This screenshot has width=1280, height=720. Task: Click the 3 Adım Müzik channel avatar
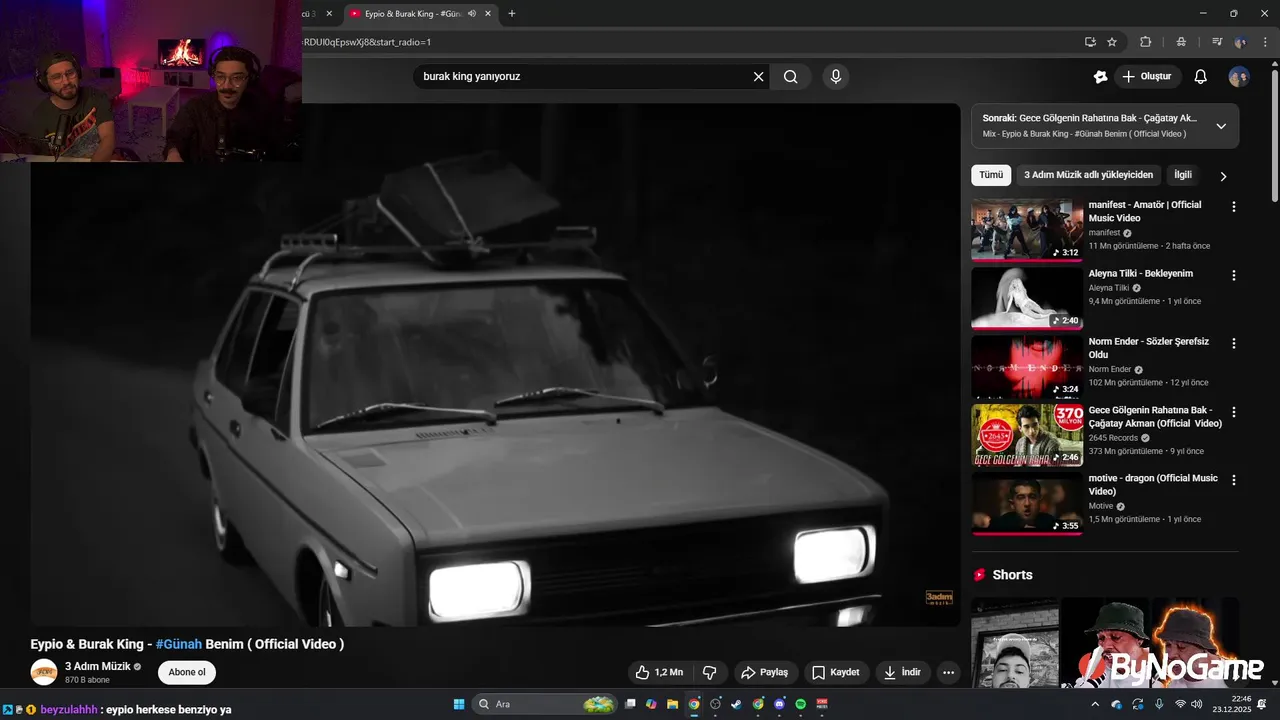44,672
